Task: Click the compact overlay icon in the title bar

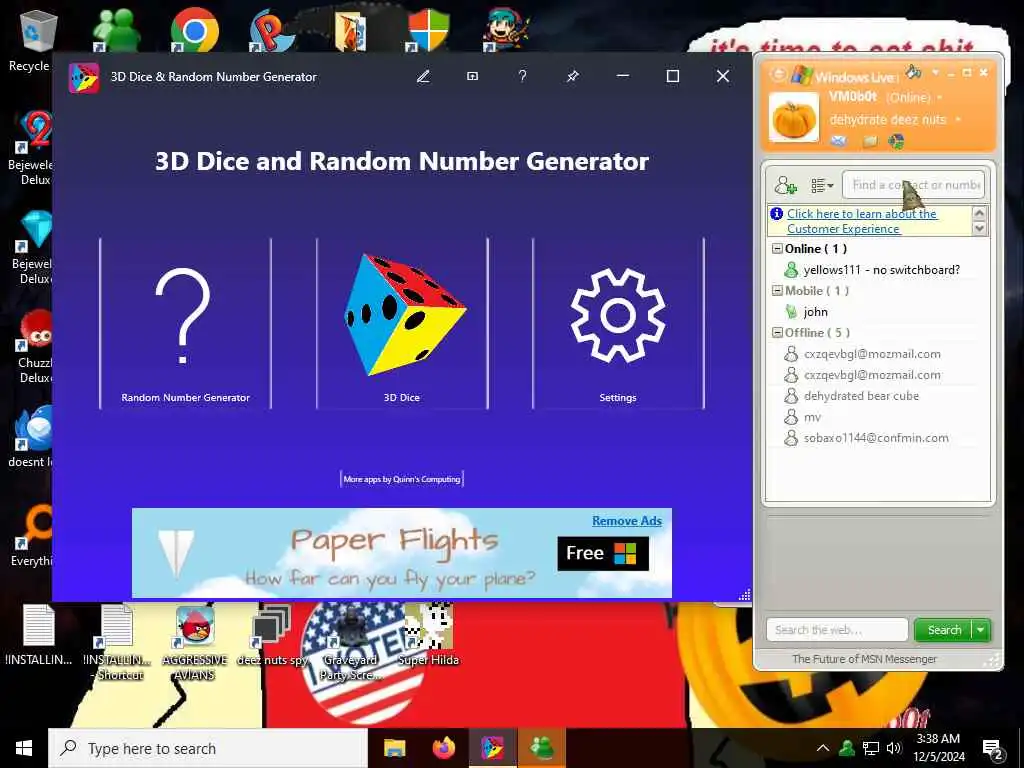Action: (x=473, y=76)
